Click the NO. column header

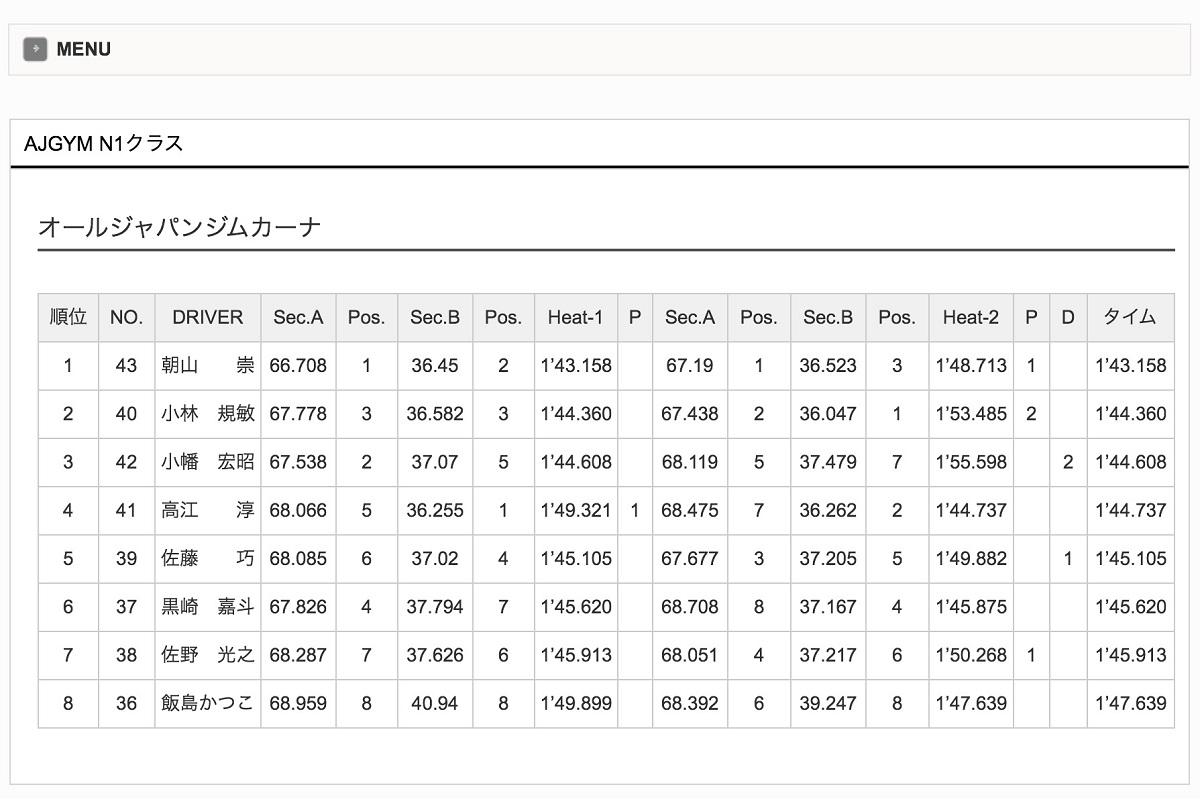126,317
